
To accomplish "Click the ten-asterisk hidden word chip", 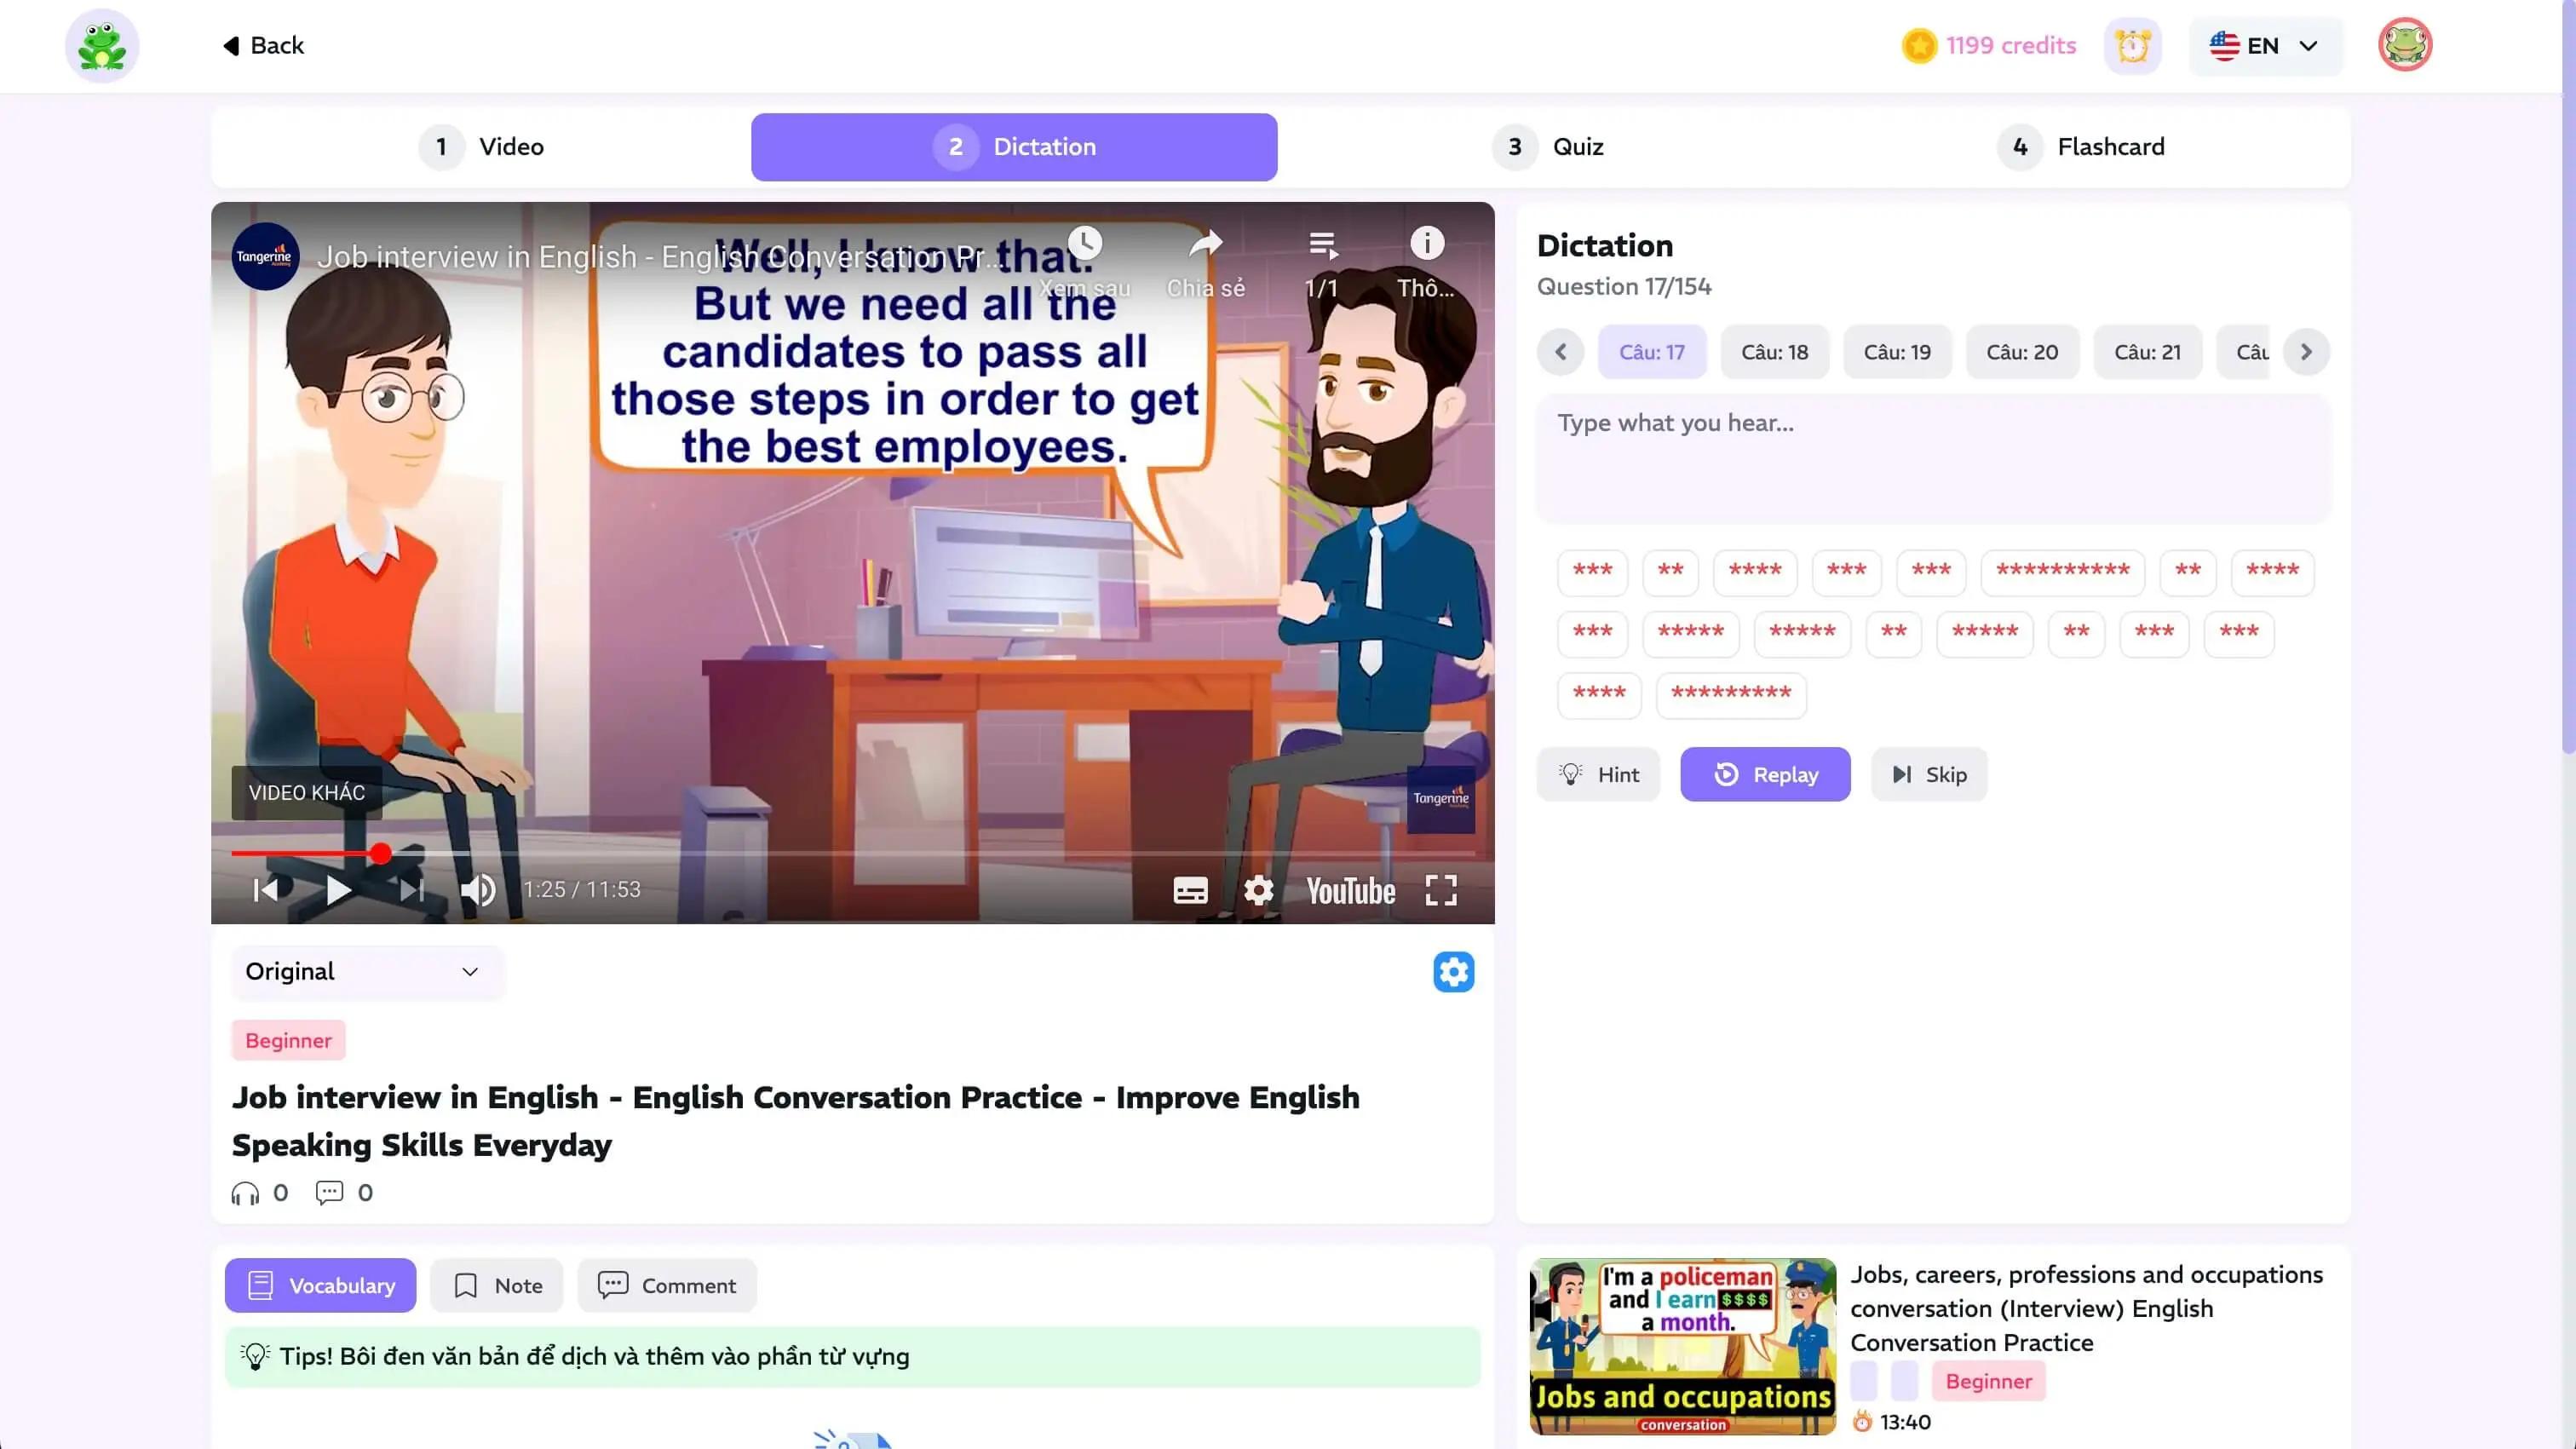I will pos(2062,572).
